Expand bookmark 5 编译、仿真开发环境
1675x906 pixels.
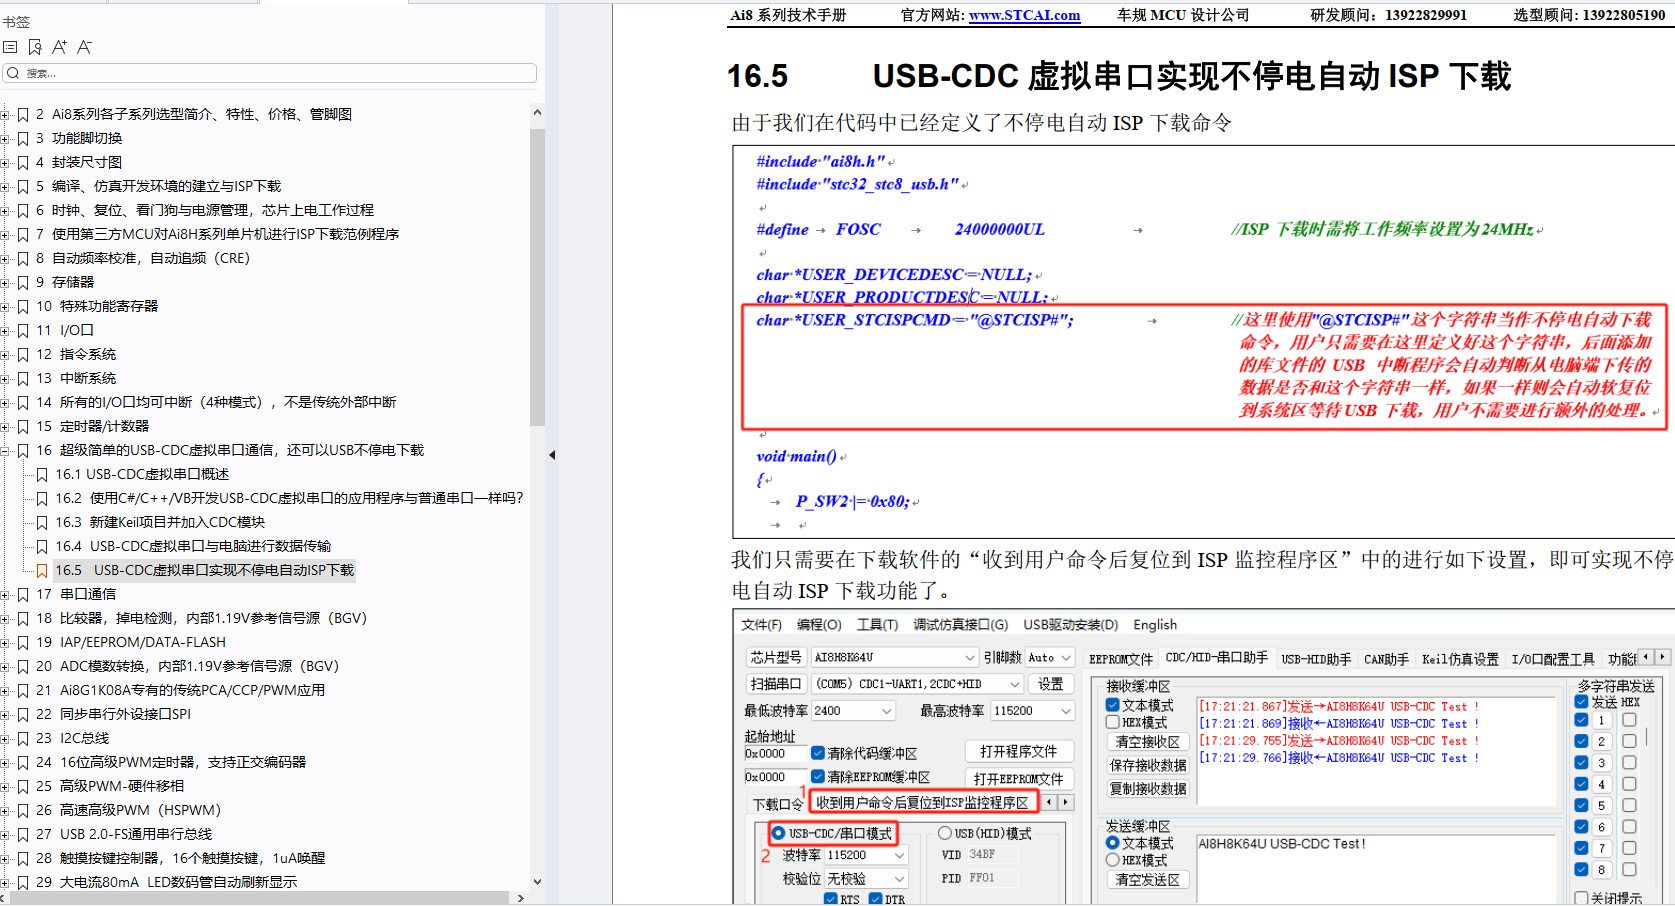(x=5, y=186)
